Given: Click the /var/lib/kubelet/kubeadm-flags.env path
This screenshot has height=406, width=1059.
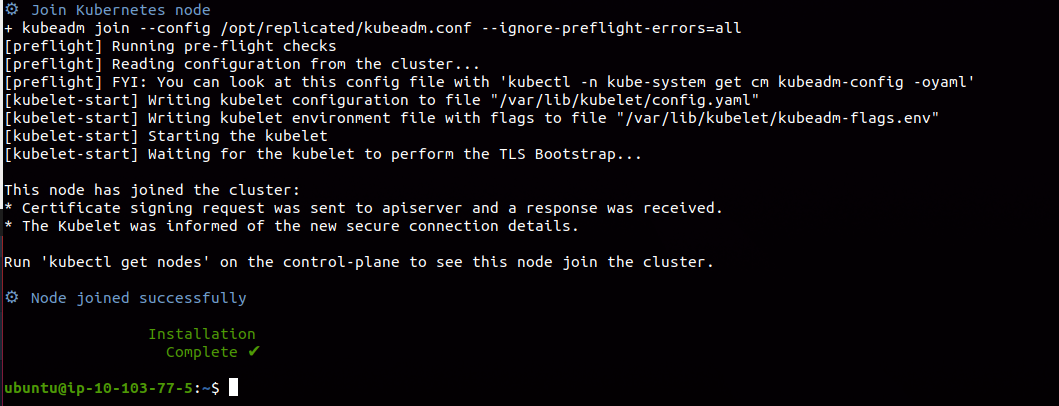Looking at the screenshot, I should coord(778,118).
